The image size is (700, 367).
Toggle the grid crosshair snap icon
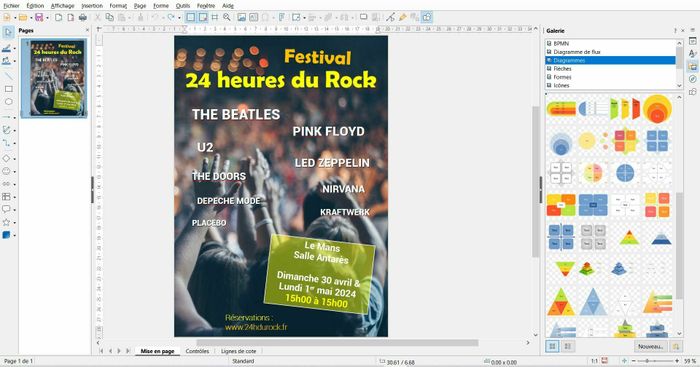(215, 17)
